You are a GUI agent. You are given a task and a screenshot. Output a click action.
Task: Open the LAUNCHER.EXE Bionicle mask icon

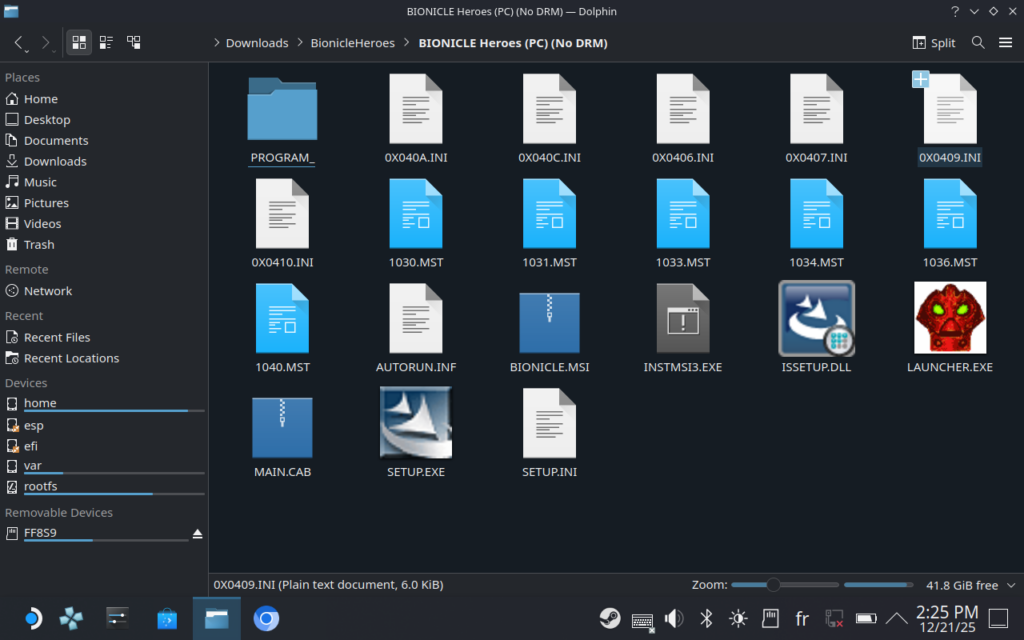[949, 318]
